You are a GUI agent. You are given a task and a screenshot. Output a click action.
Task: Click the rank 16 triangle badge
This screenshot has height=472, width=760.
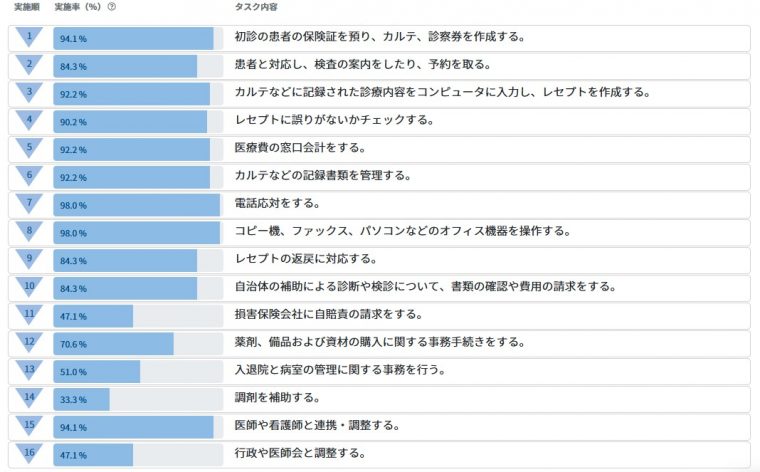[30, 453]
